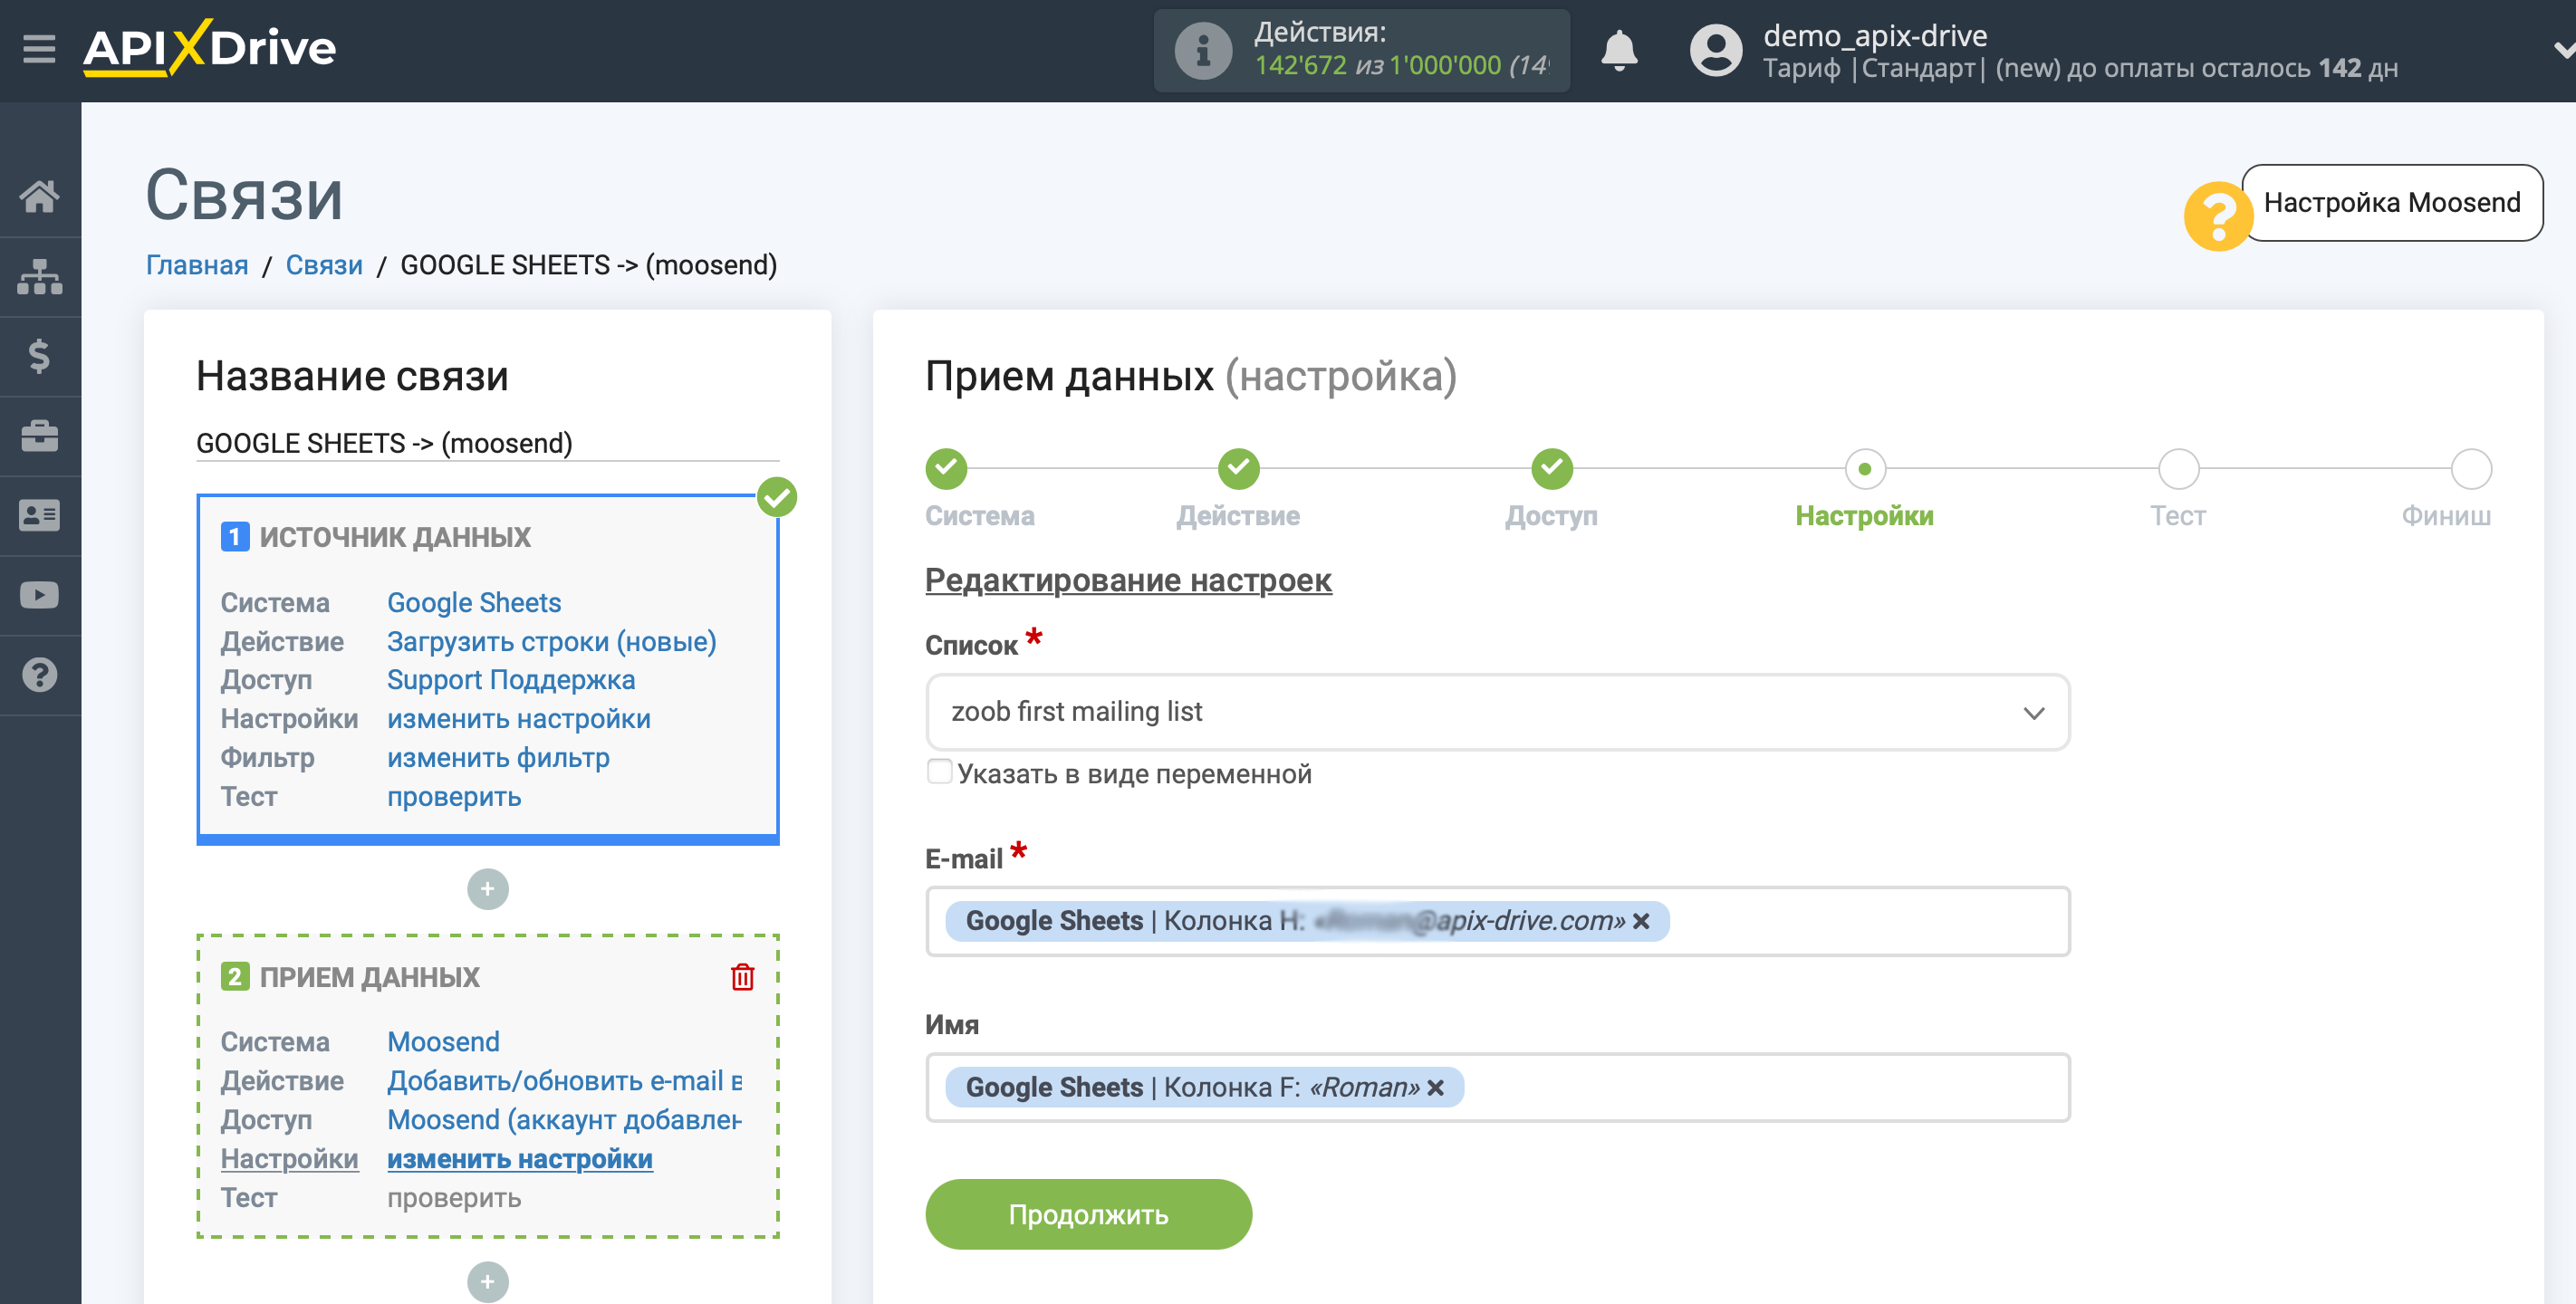Open contact card icon in sidebar
Image resolution: width=2576 pixels, height=1304 pixels.
click(x=39, y=516)
